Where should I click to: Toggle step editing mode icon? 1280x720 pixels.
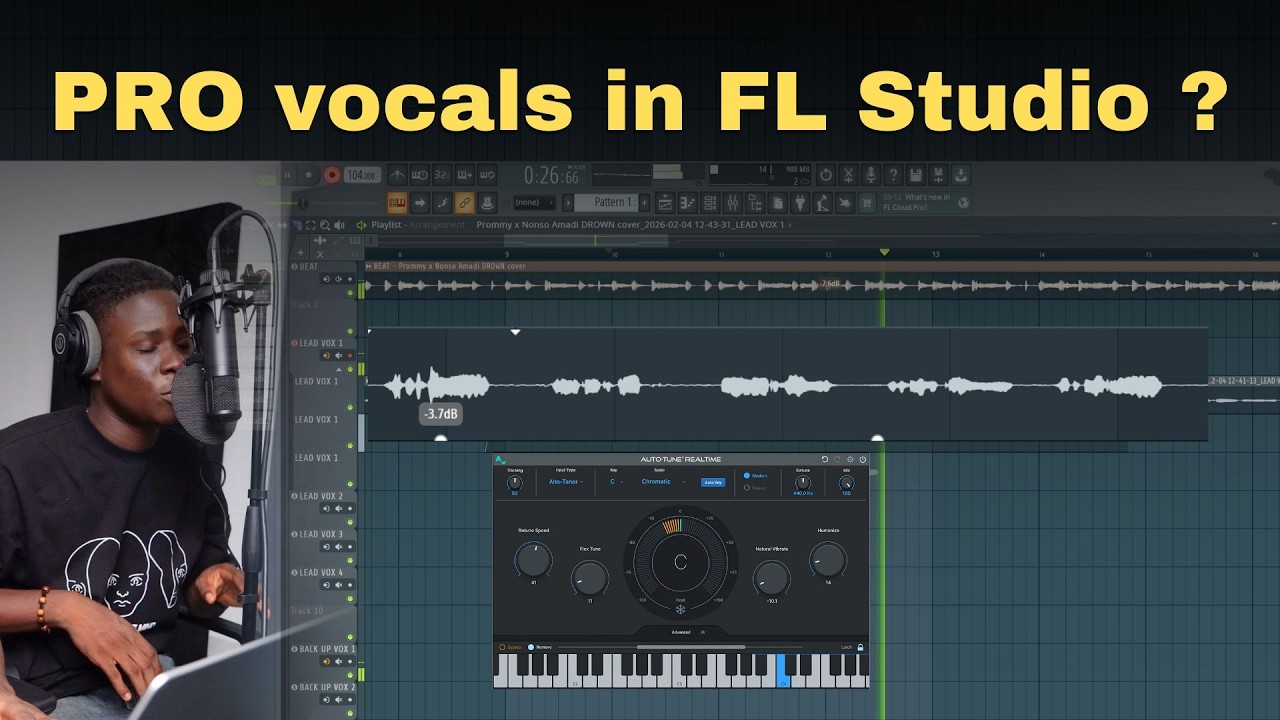pos(442,202)
